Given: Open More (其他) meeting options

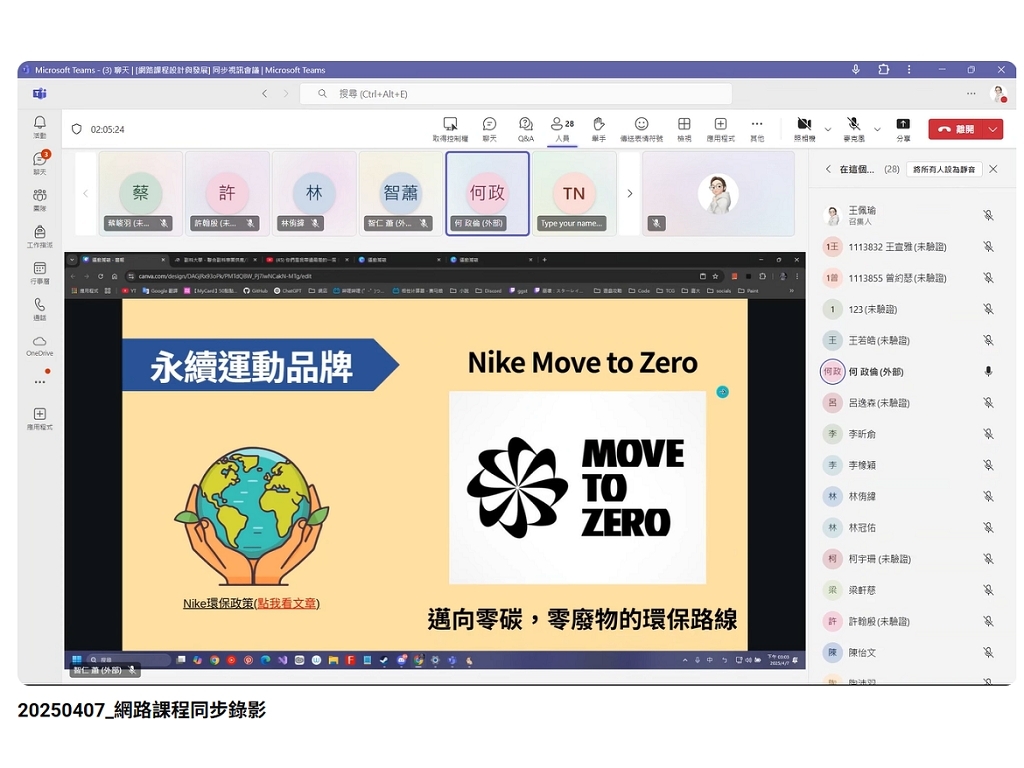Looking at the screenshot, I should (757, 129).
